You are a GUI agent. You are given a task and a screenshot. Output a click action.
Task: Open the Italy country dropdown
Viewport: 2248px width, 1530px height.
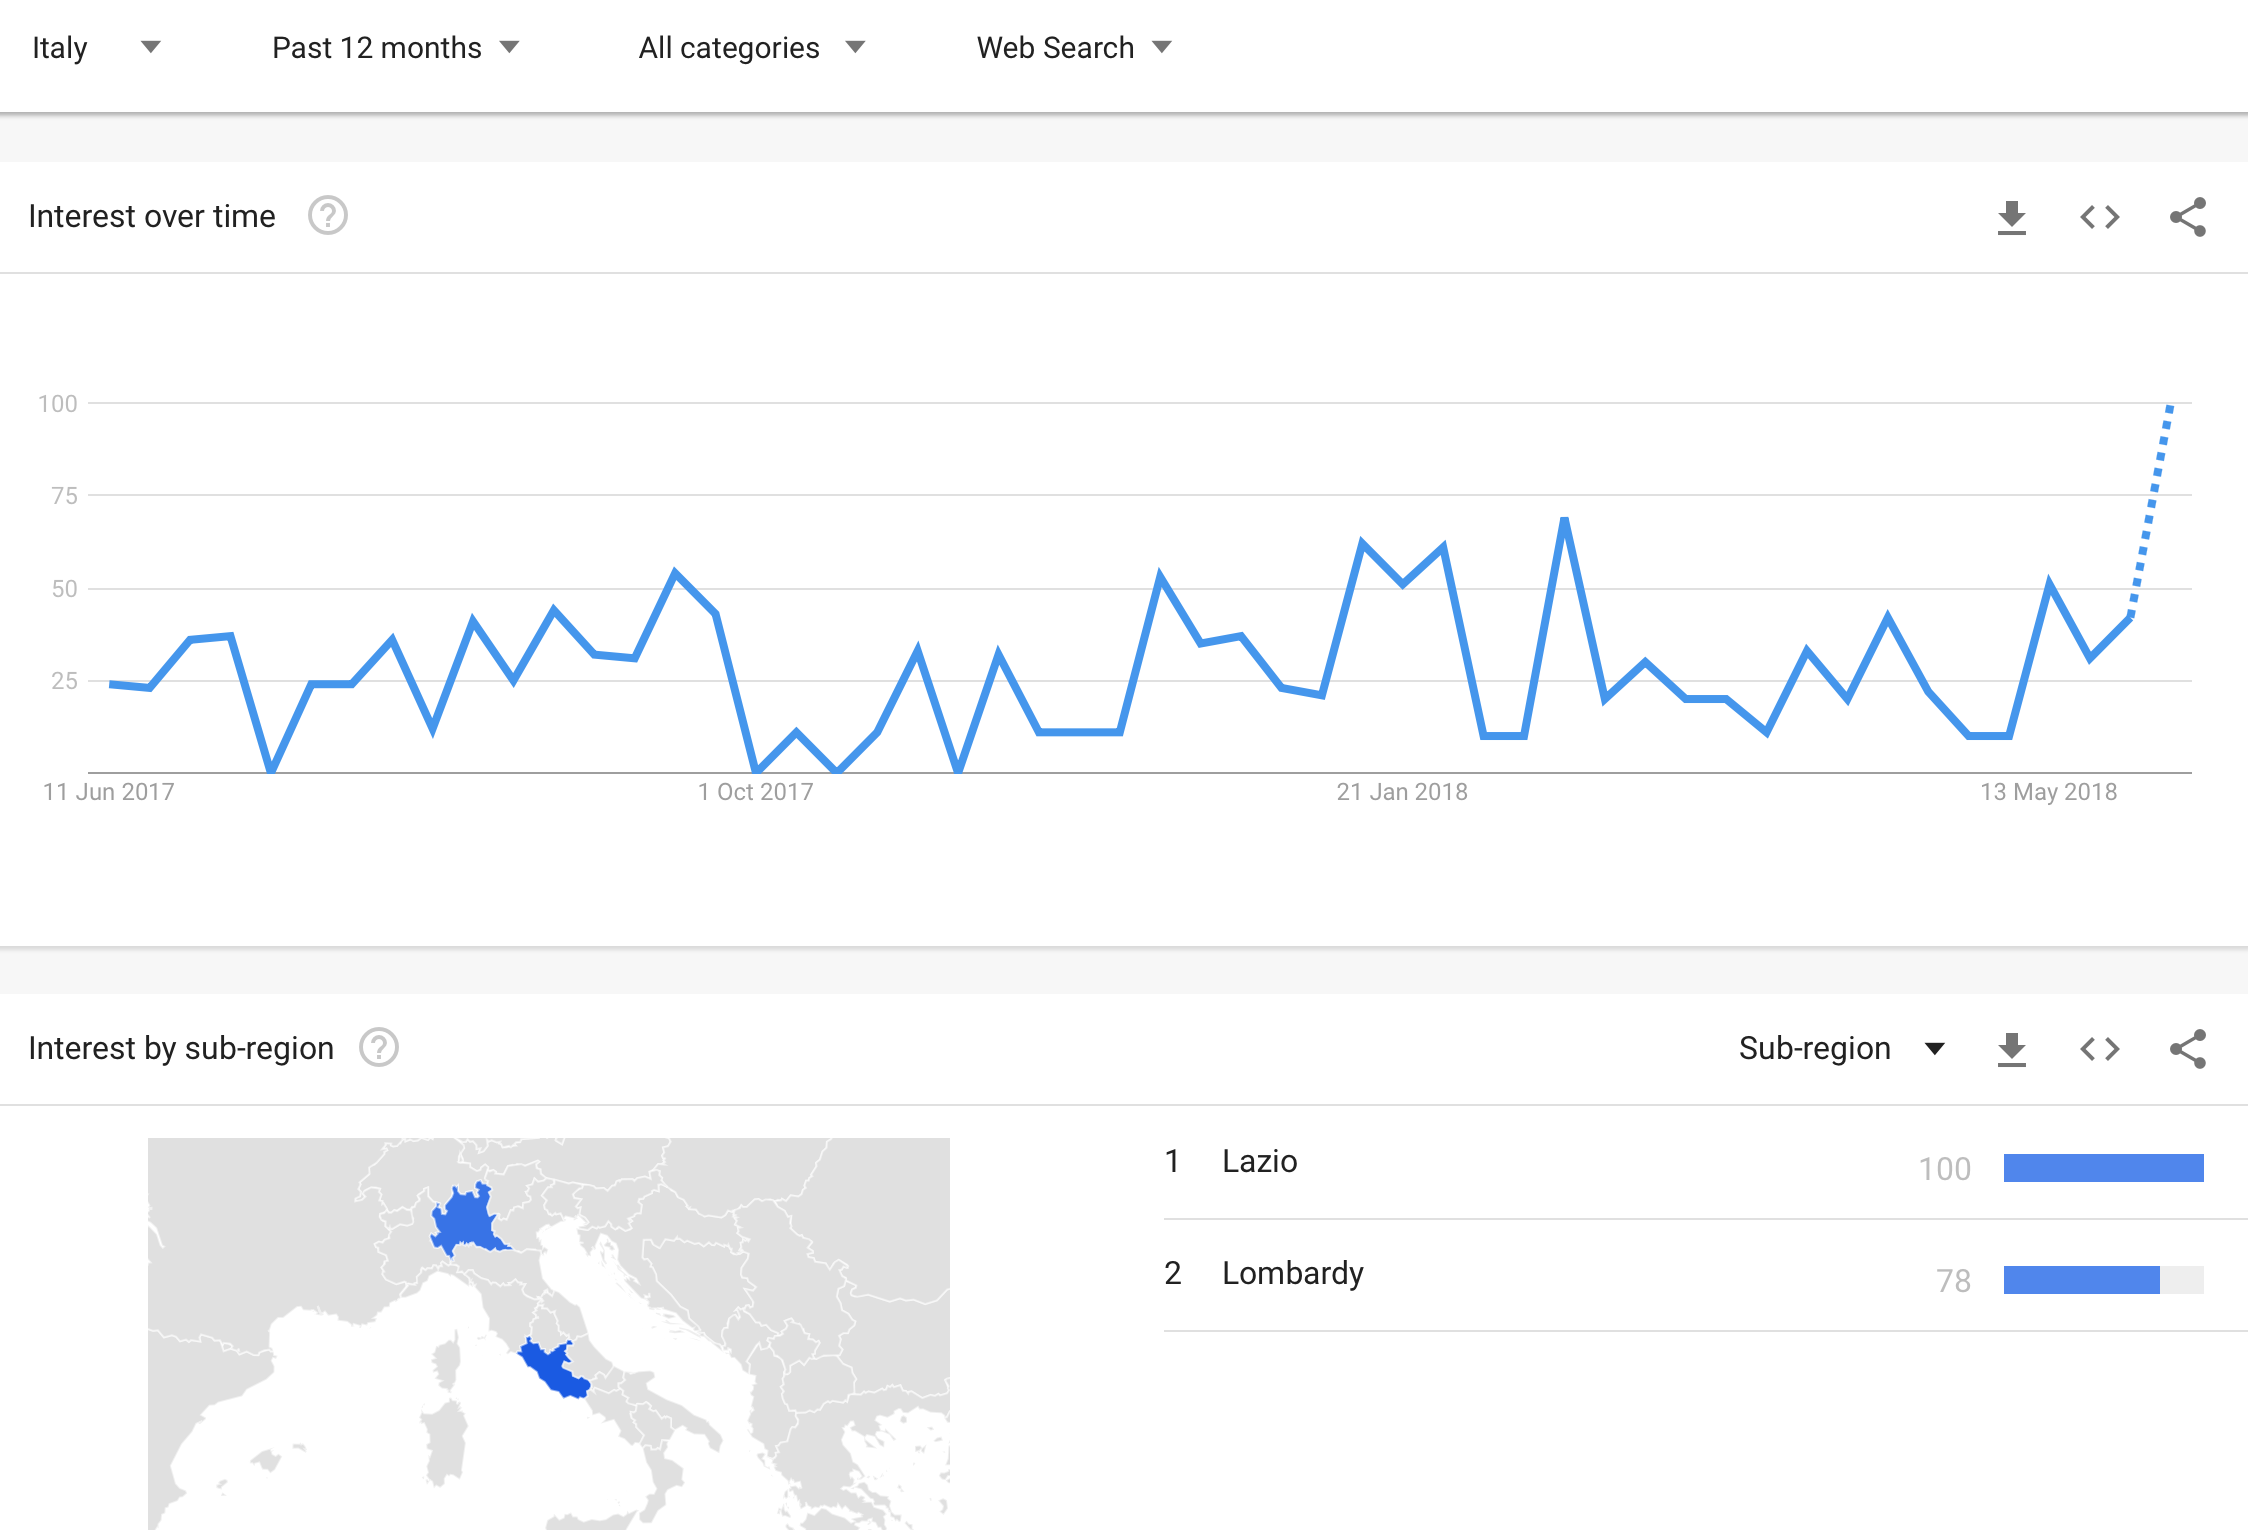click(96, 47)
